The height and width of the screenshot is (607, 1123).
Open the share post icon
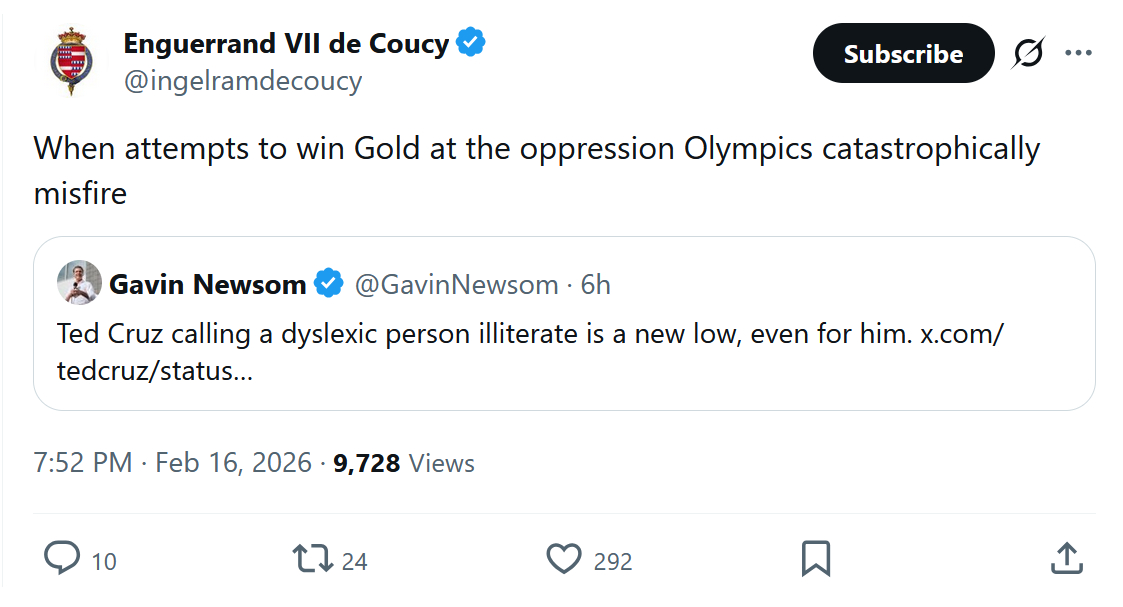1066,558
